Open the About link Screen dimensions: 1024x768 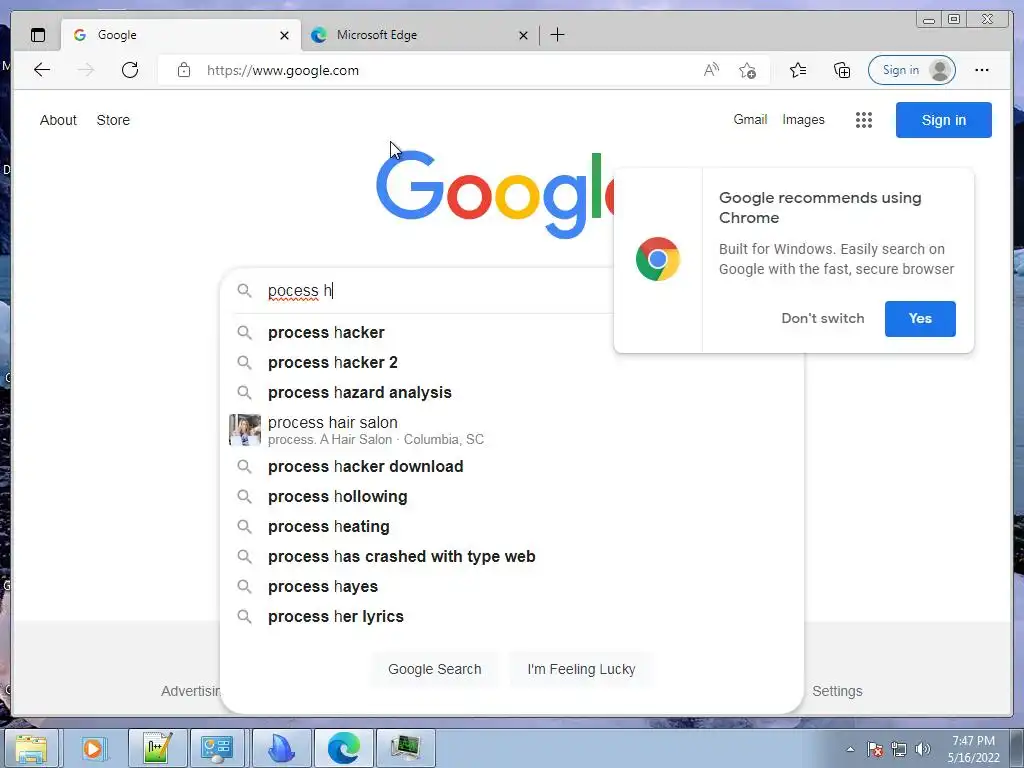[x=58, y=120]
